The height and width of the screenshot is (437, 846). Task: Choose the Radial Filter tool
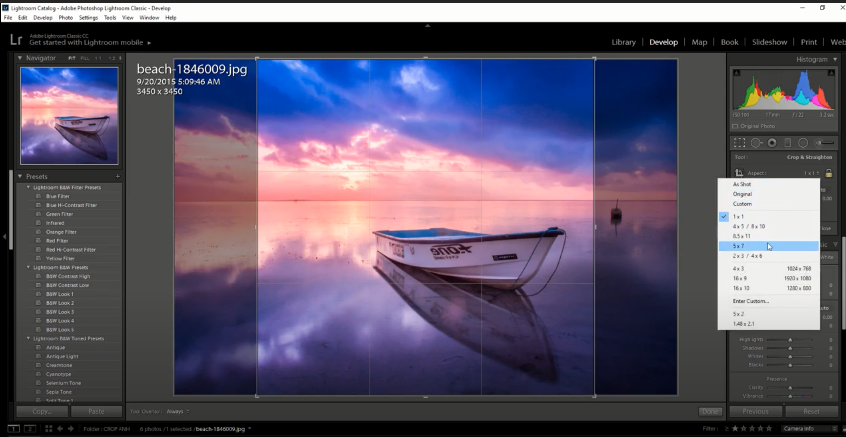pyautogui.click(x=802, y=143)
